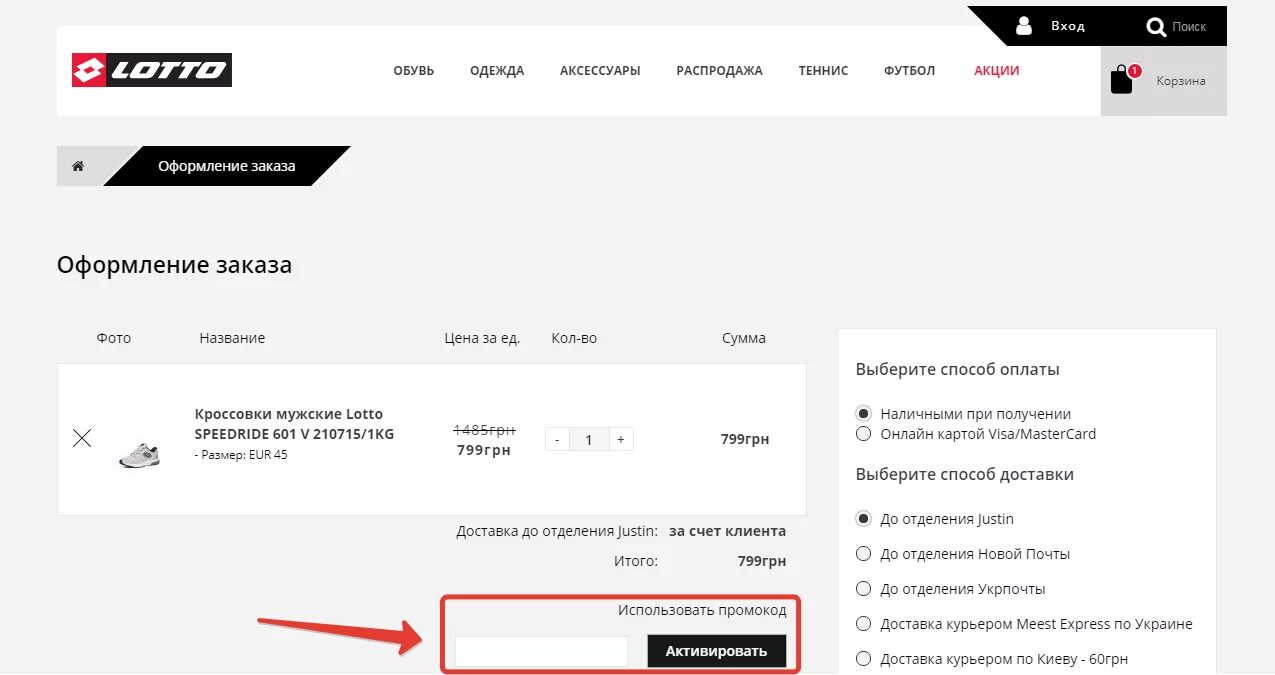Click the quantity field showing 1
Screen dimensions: 1275x675
point(589,439)
